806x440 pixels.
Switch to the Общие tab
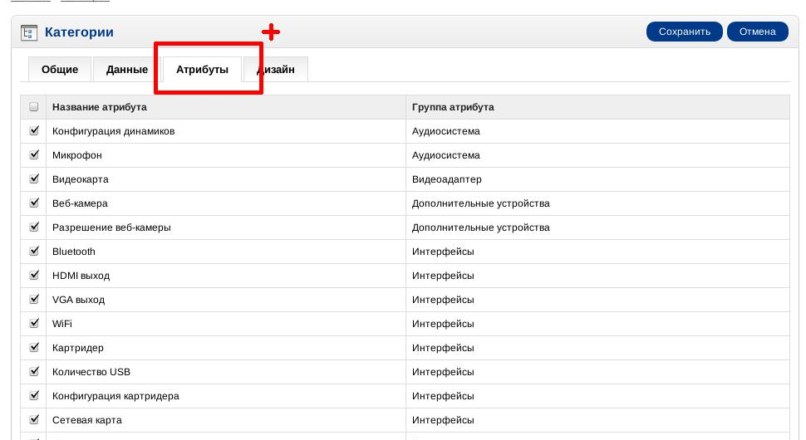pyautogui.click(x=60, y=69)
